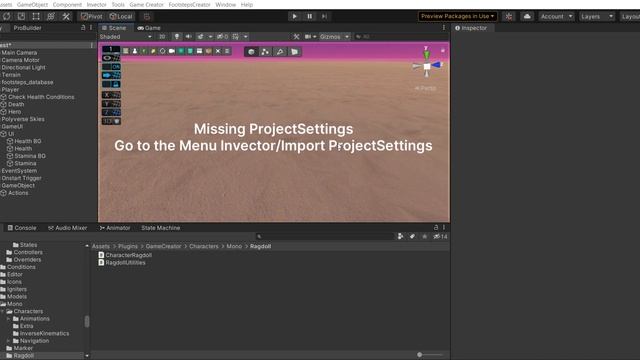Screen dimensions: 640x360
Task: Select ProBuilder Vertex selection mode
Action: click(x=265, y=51)
